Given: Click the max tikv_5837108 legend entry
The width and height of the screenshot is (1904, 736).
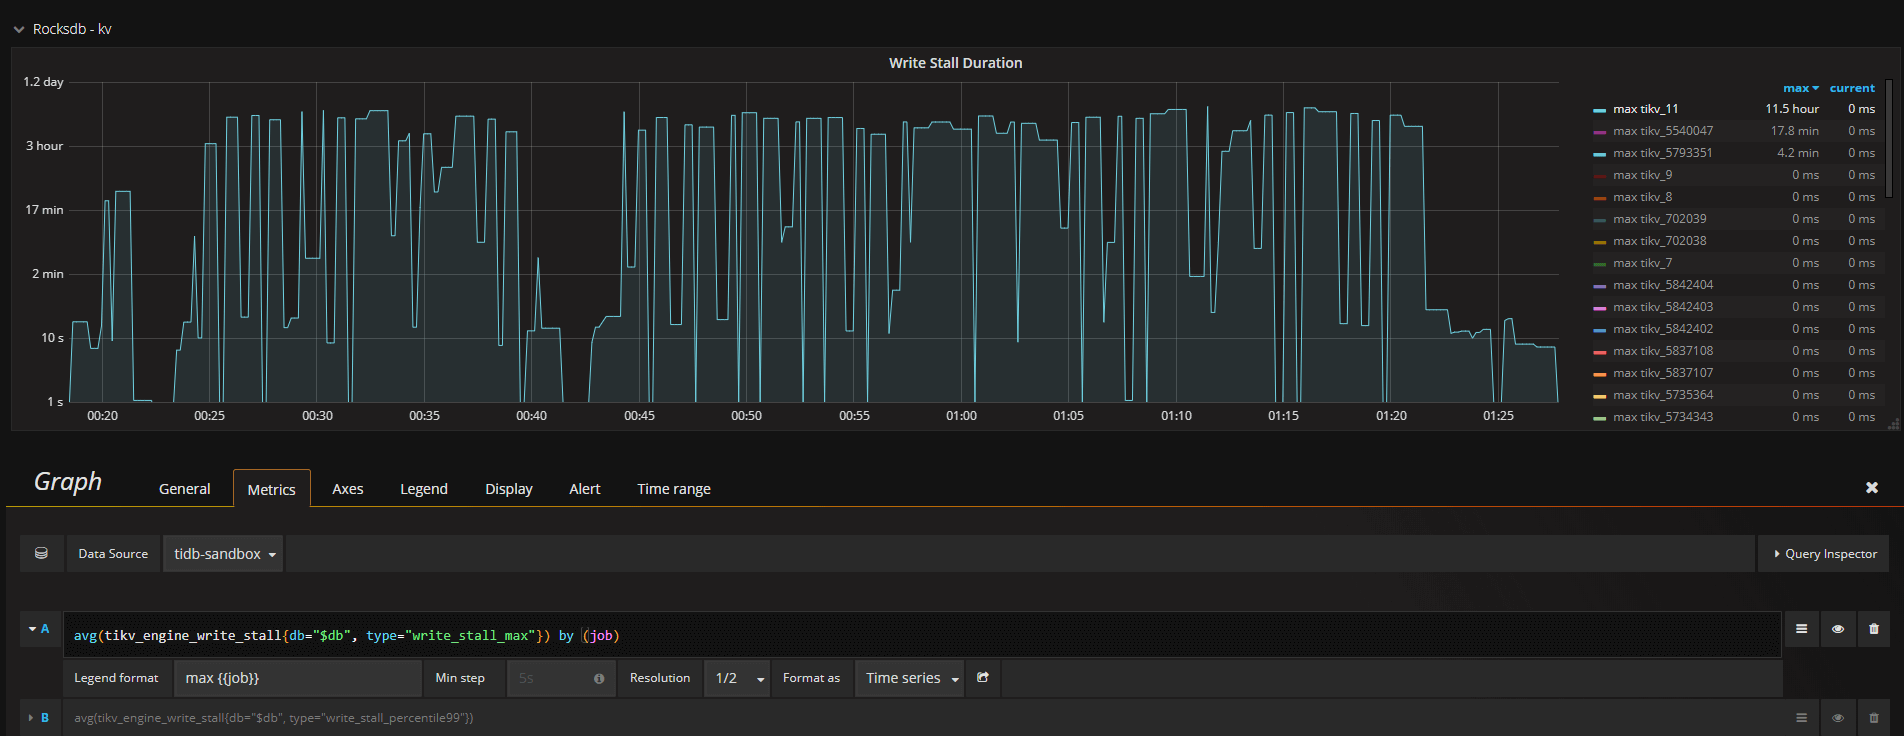Looking at the screenshot, I should click(x=1663, y=351).
